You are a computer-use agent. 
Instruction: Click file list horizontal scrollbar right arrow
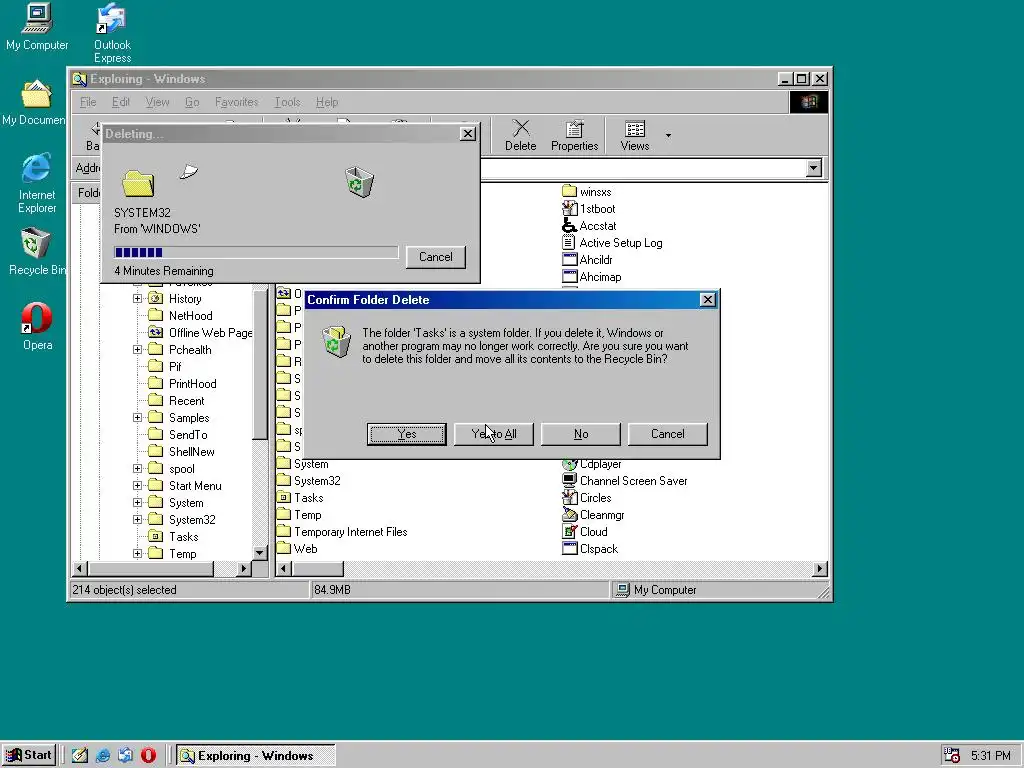point(820,569)
